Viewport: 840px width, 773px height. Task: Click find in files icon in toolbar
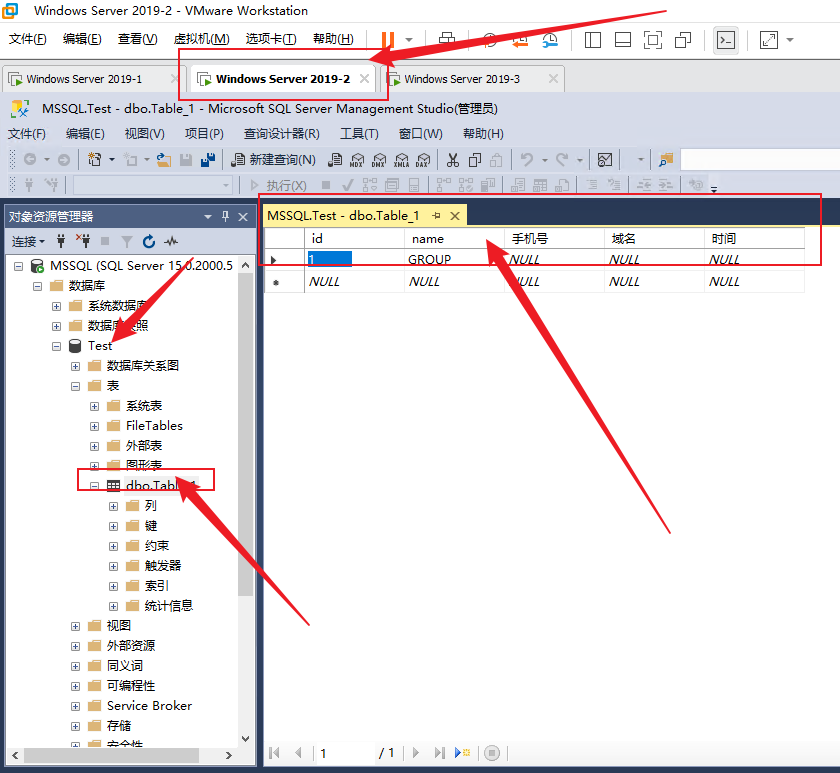(x=666, y=160)
